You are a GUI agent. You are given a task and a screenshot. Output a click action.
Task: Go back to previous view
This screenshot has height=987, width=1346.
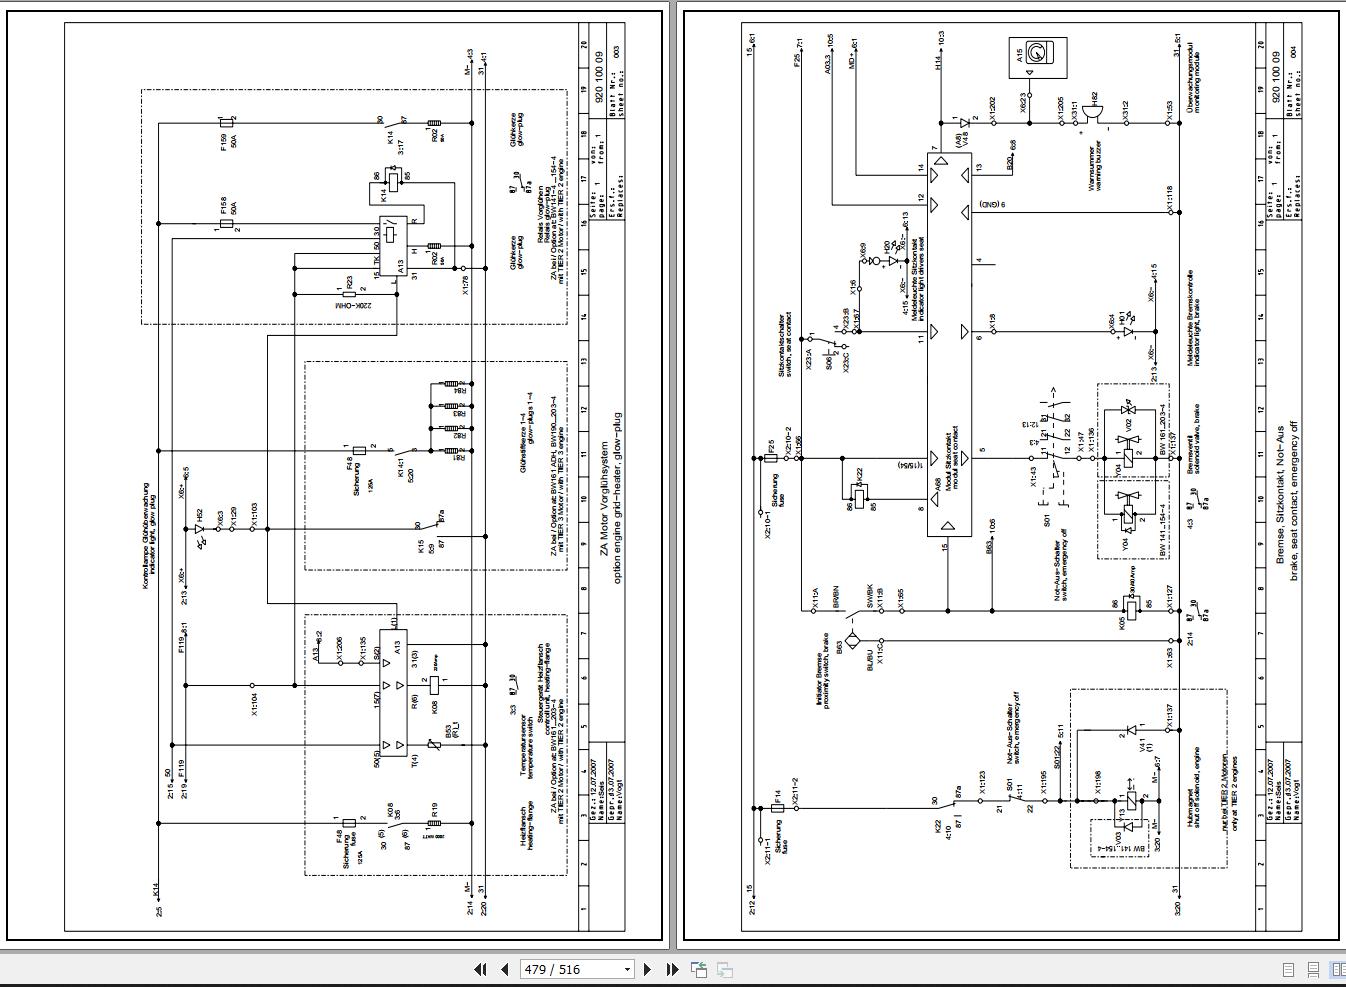click(x=699, y=969)
